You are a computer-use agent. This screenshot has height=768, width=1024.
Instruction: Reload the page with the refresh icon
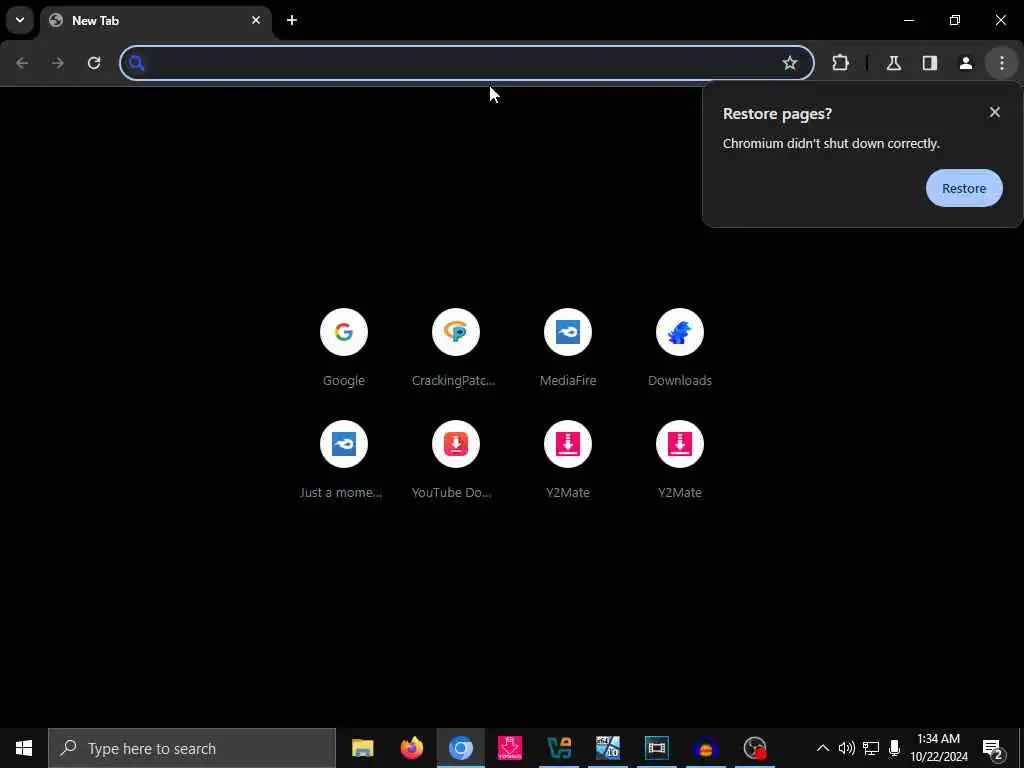pyautogui.click(x=94, y=63)
